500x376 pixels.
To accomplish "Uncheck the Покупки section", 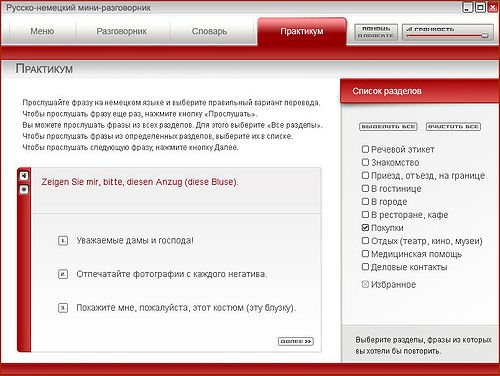I will 365,227.
